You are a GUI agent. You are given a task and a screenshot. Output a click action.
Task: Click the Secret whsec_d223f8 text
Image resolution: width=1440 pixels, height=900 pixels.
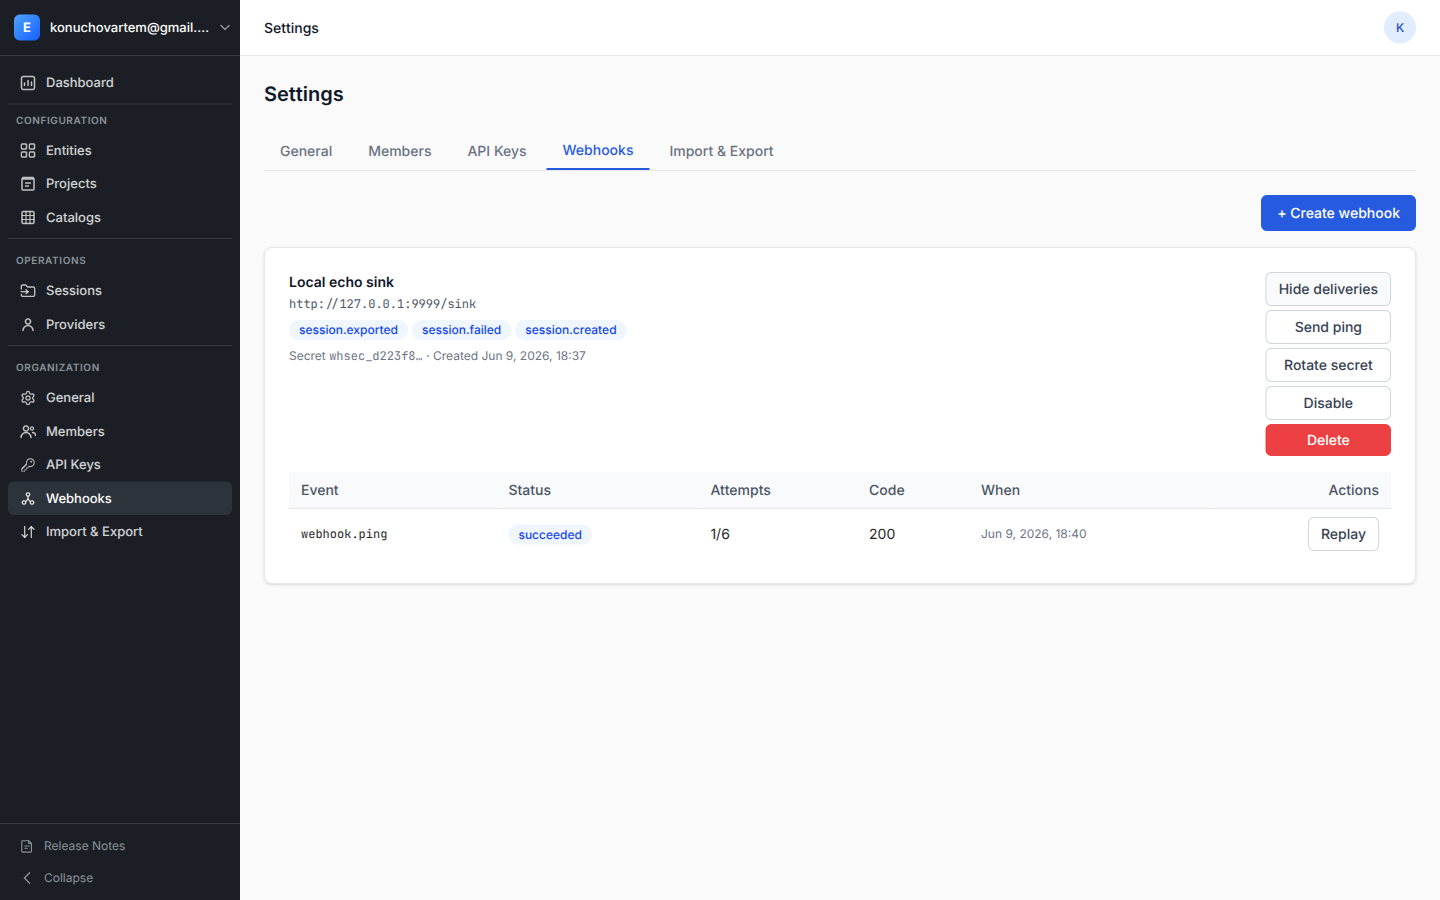tap(355, 356)
